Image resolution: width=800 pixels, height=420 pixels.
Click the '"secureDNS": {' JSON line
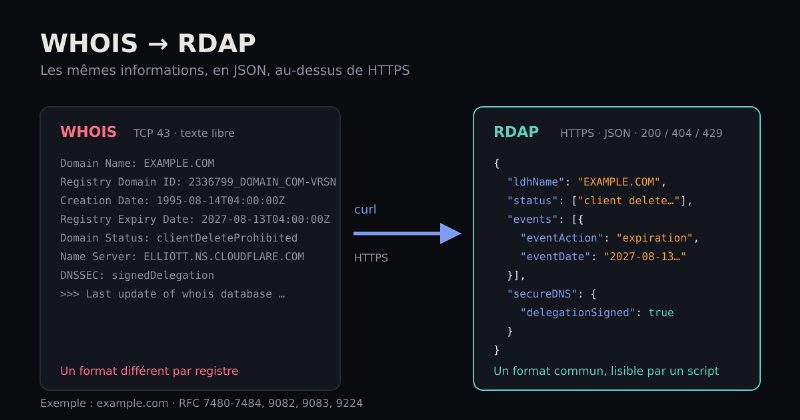pyautogui.click(x=552, y=294)
